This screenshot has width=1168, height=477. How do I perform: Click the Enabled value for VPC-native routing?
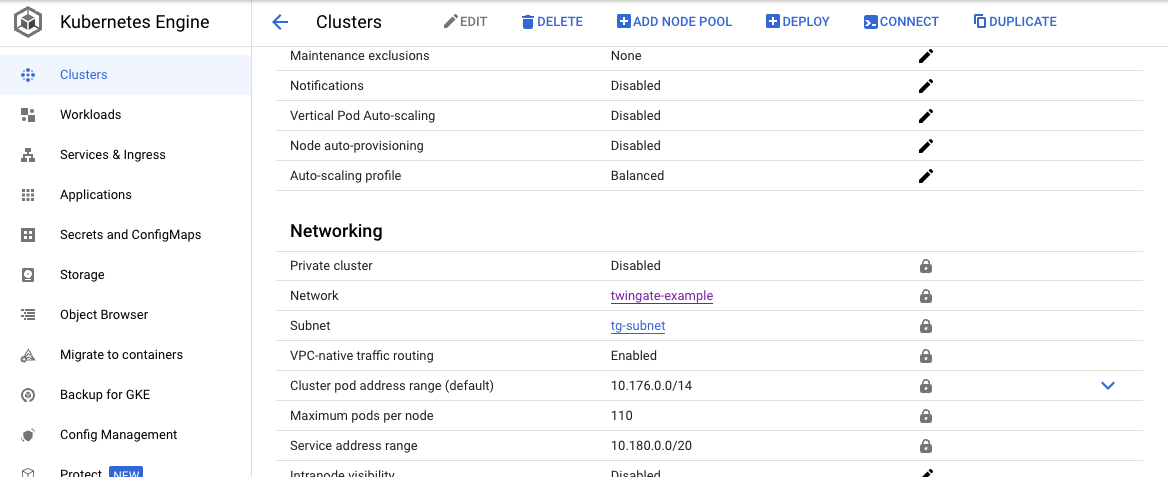tap(634, 356)
